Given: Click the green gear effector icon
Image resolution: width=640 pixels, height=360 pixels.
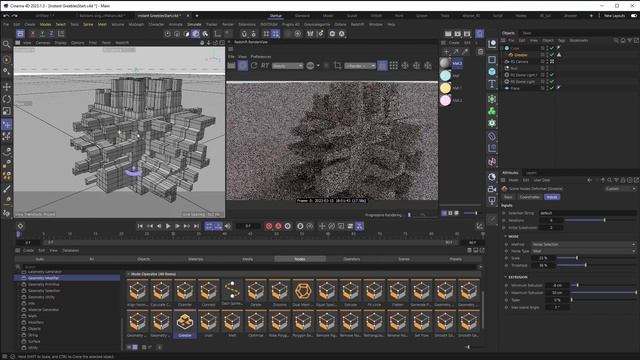Looking at the screenshot, I should coord(492,123).
